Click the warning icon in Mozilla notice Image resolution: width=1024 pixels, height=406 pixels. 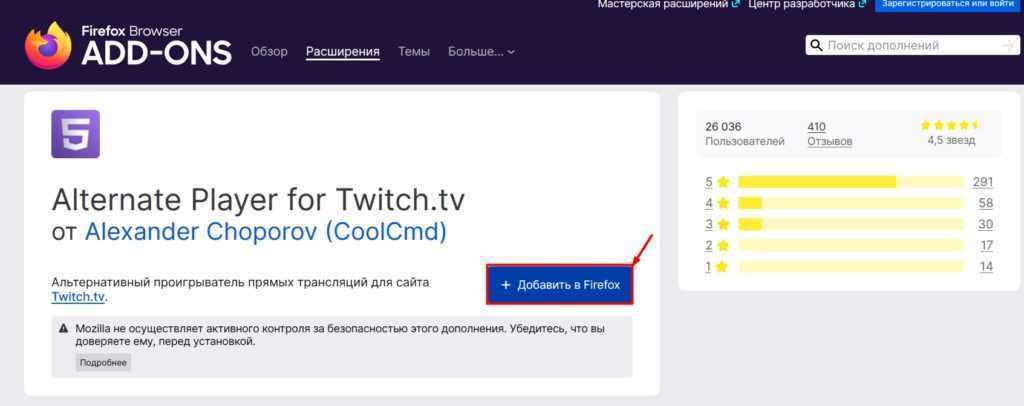64,328
